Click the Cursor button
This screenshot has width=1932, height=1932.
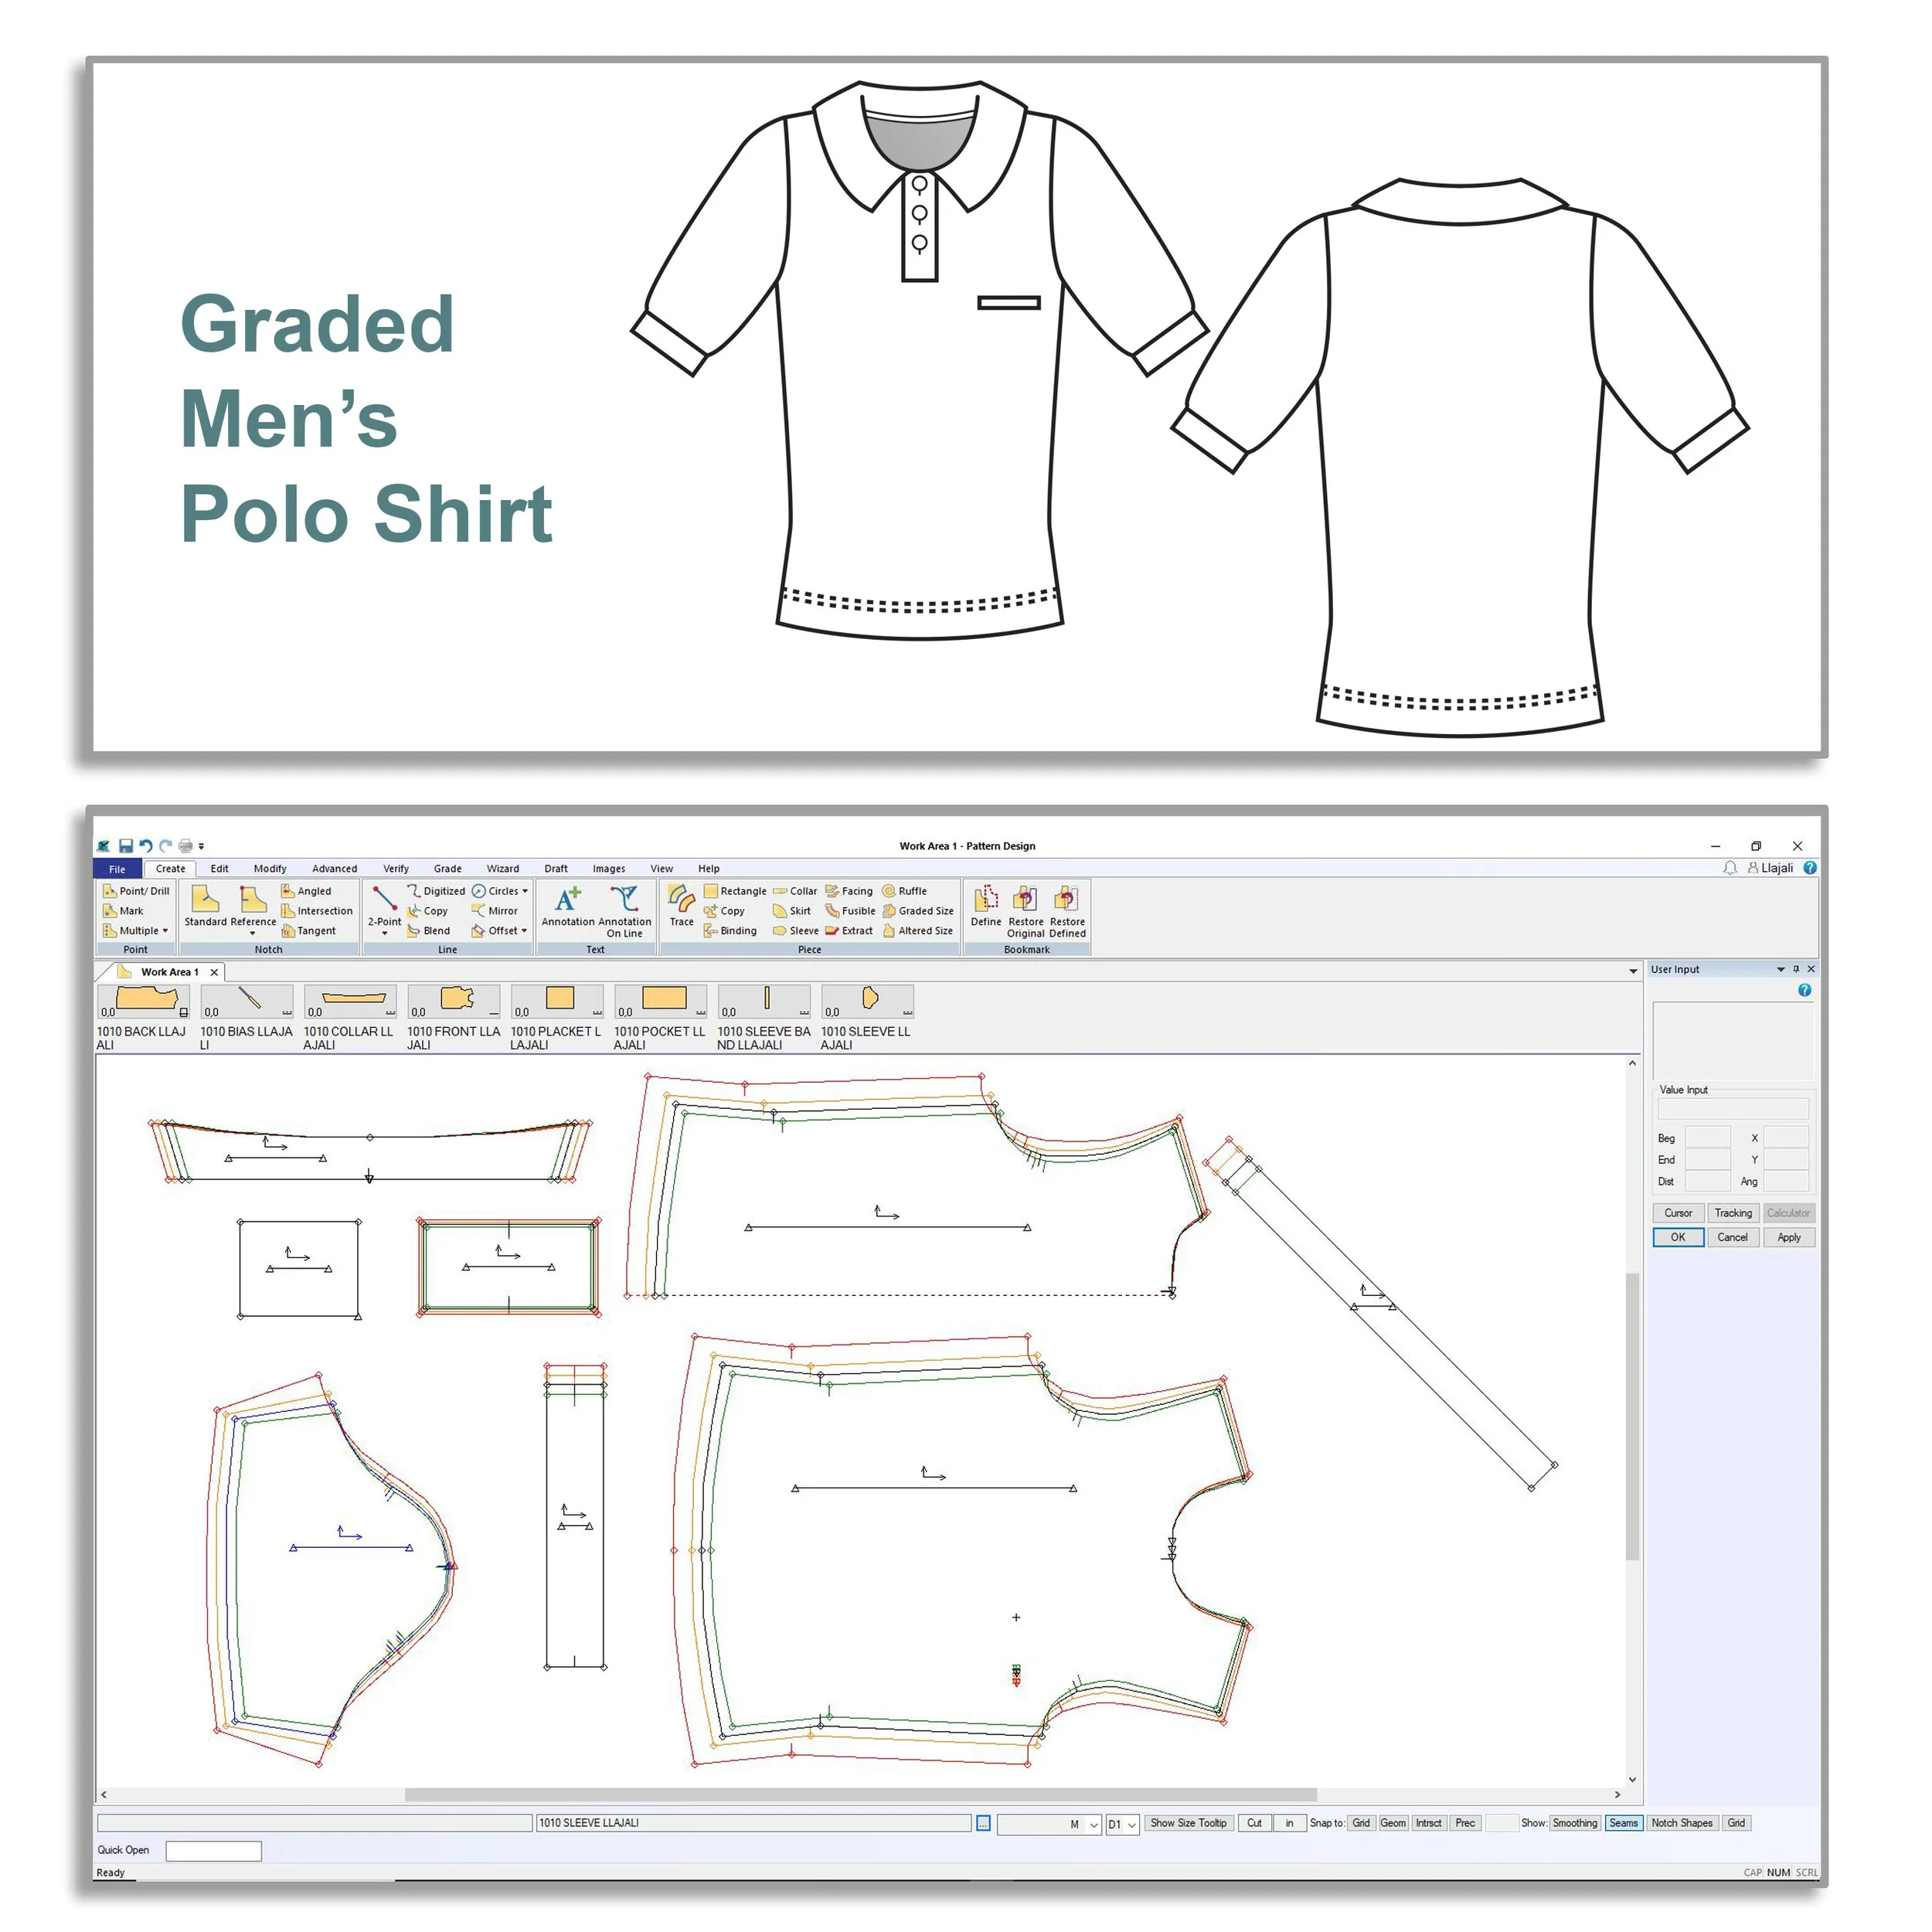click(1678, 1213)
